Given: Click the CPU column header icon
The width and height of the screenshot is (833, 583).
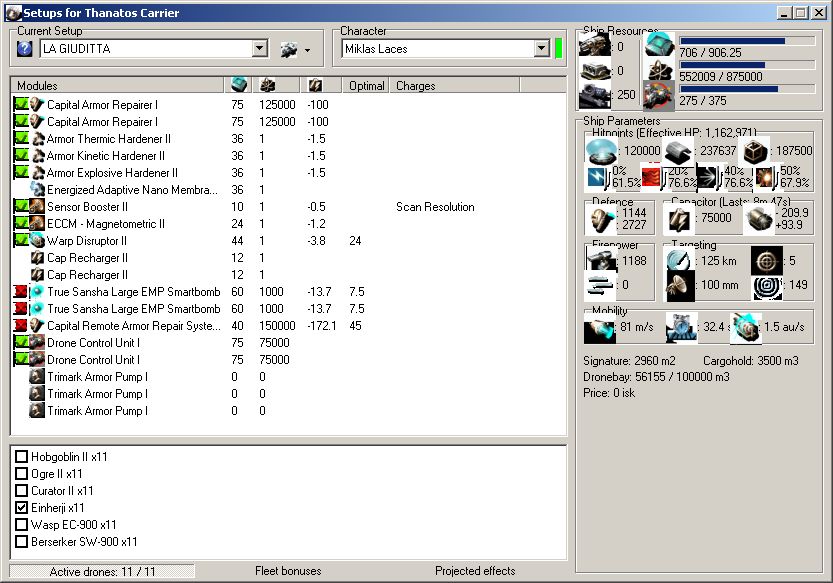Looking at the screenshot, I should (x=239, y=85).
